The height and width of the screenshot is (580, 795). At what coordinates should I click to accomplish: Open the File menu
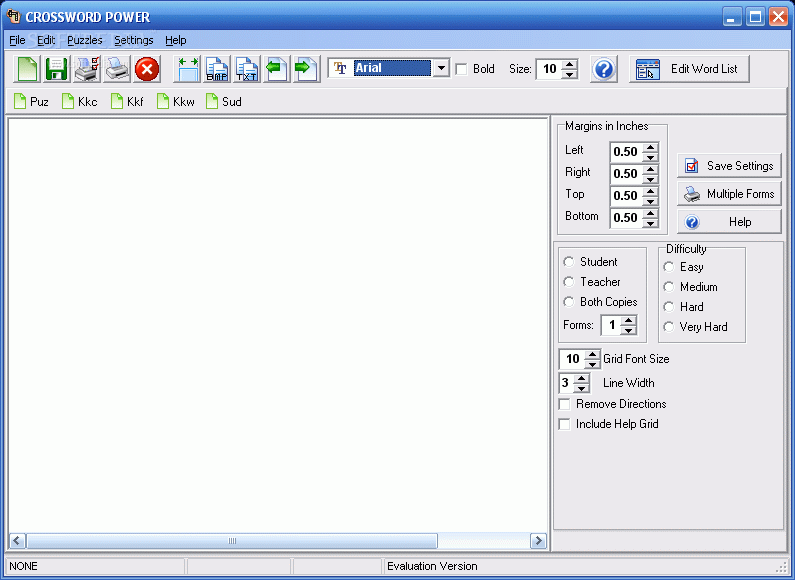point(17,40)
